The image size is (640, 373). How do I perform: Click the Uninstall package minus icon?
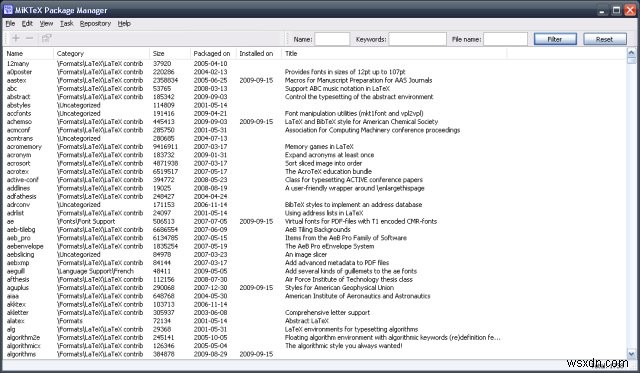29,38
